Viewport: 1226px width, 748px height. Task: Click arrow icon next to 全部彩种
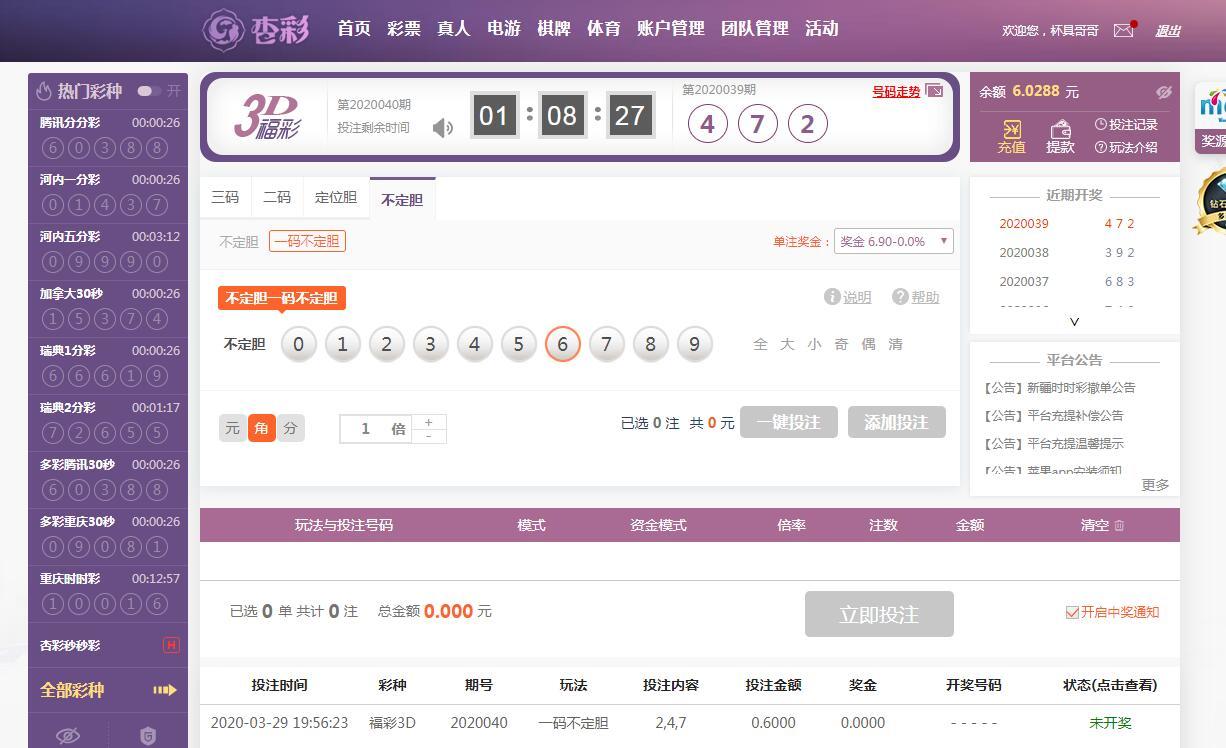click(x=165, y=690)
